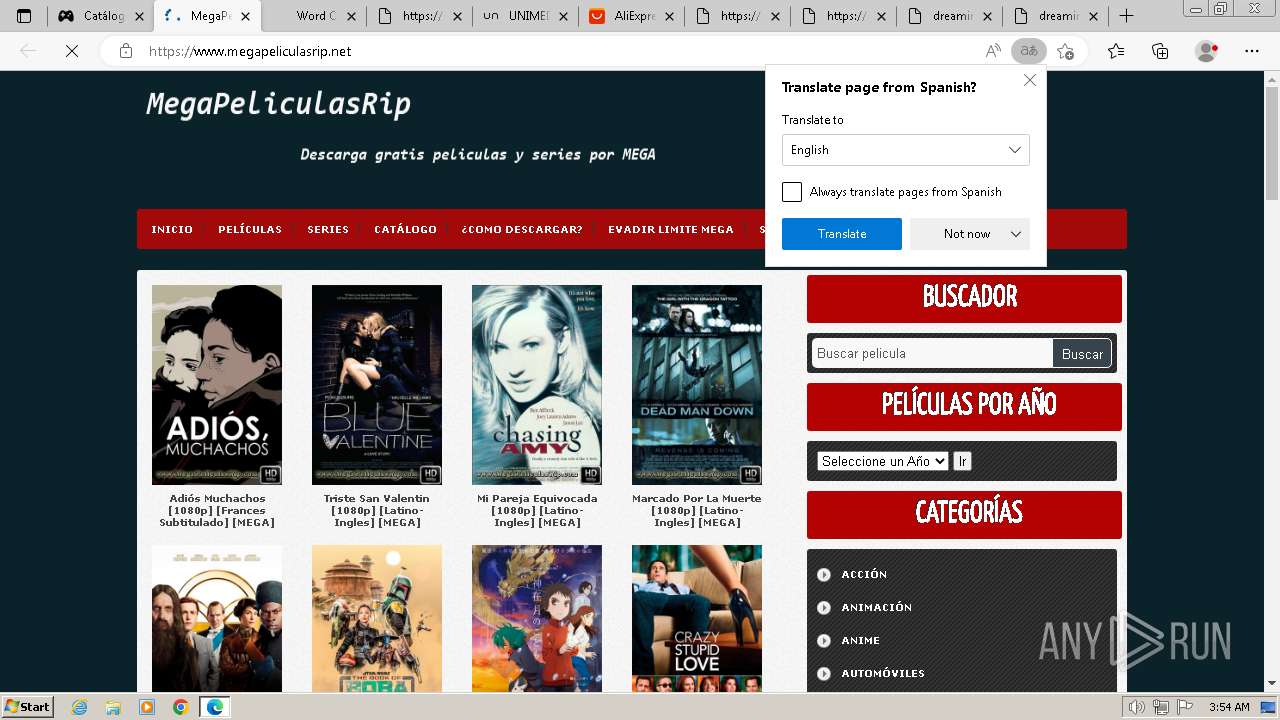Open Marcado Por La Muerte link
Viewport: 1280px width, 720px height.
click(x=697, y=510)
